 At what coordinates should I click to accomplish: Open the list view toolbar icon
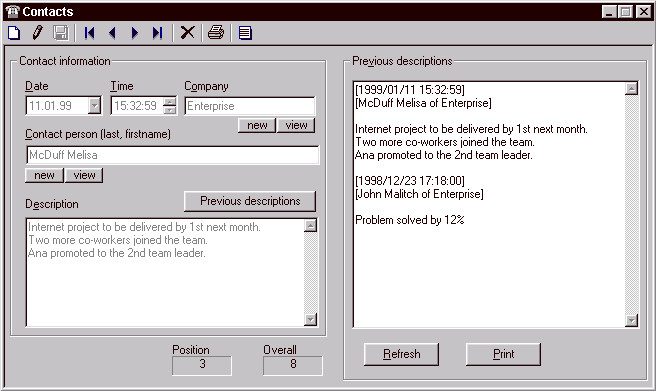click(x=245, y=33)
